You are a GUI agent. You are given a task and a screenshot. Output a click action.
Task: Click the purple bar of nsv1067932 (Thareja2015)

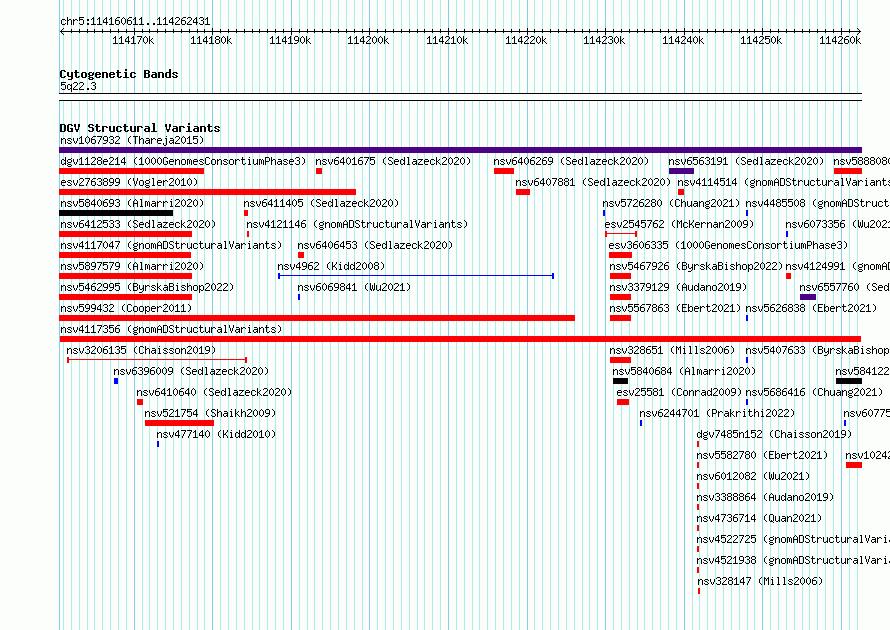pos(460,150)
